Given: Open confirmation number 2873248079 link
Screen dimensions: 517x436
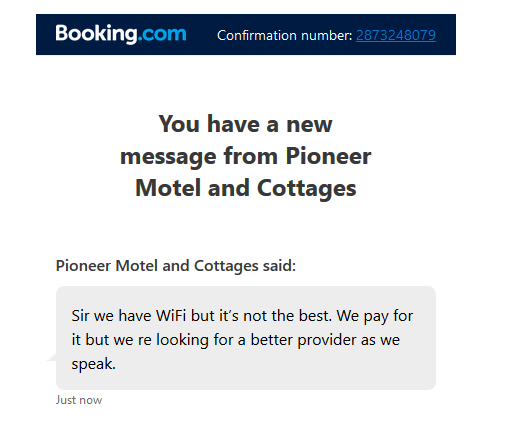Looking at the screenshot, I should (396, 35).
